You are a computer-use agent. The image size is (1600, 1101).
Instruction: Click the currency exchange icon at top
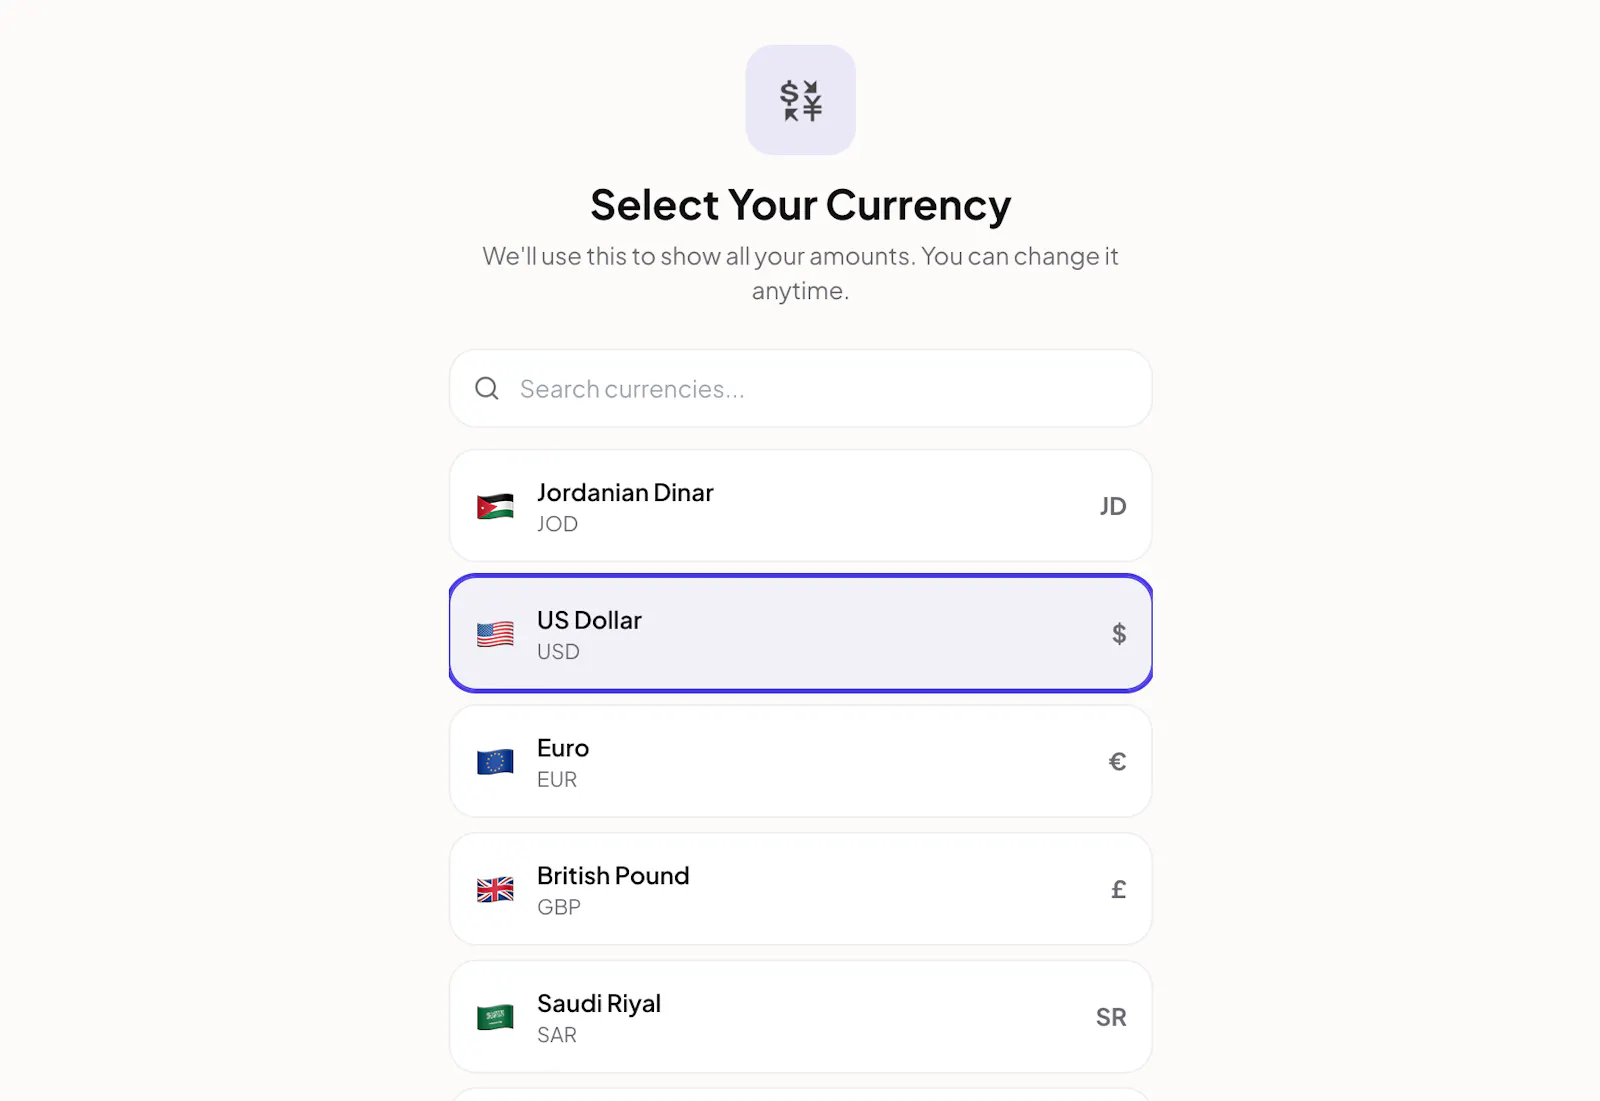coord(800,100)
